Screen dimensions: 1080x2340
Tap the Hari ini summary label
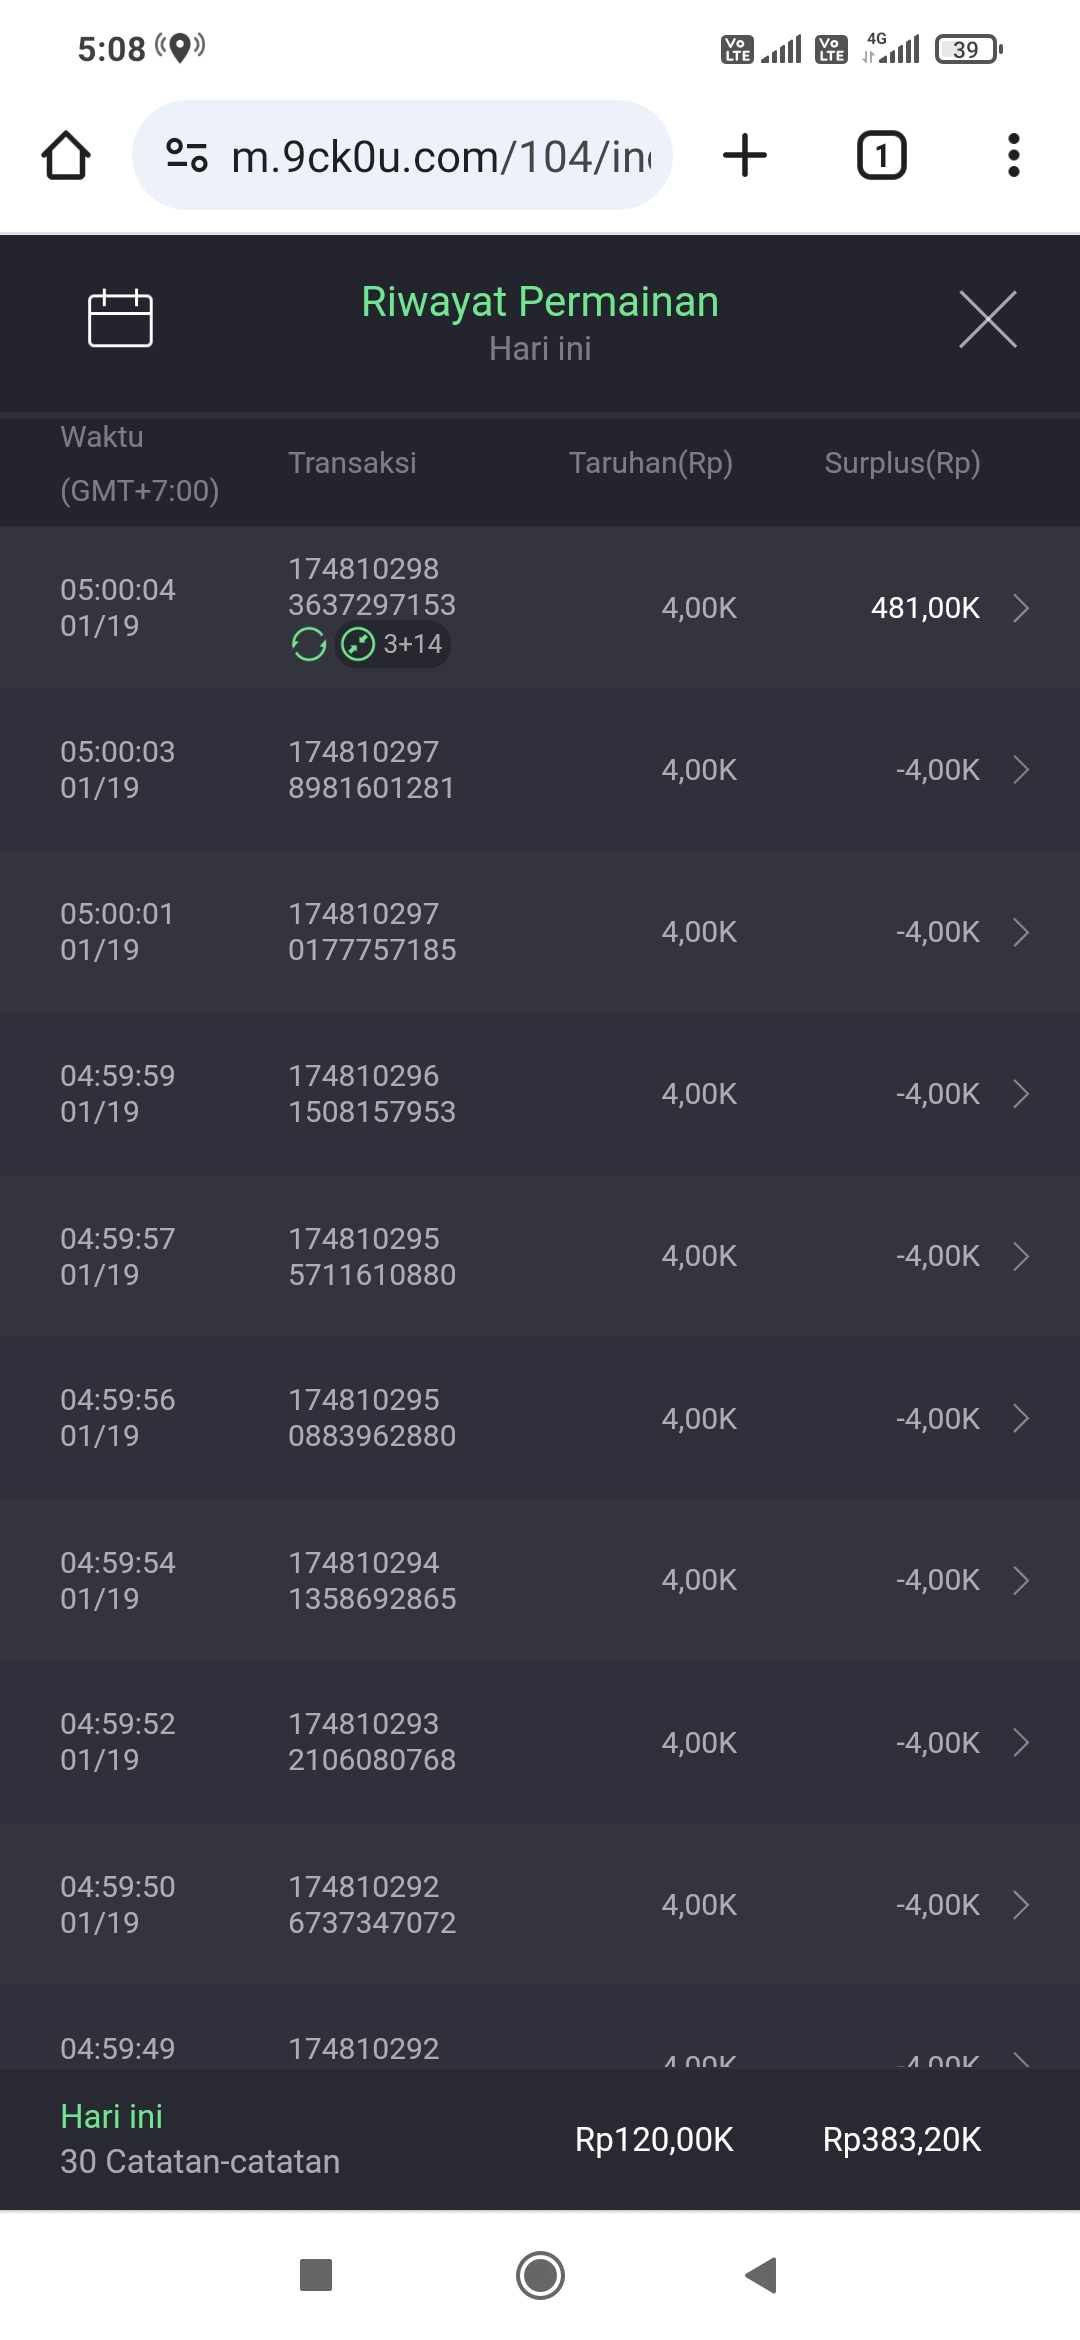pos(112,2116)
